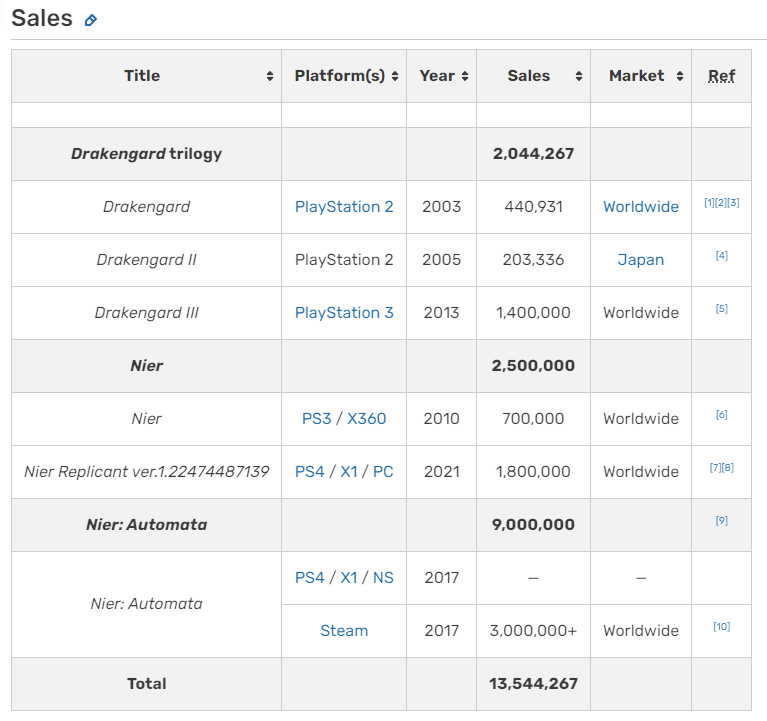
Task: Follow the Worldwide link in Drakengard row
Action: 641,207
